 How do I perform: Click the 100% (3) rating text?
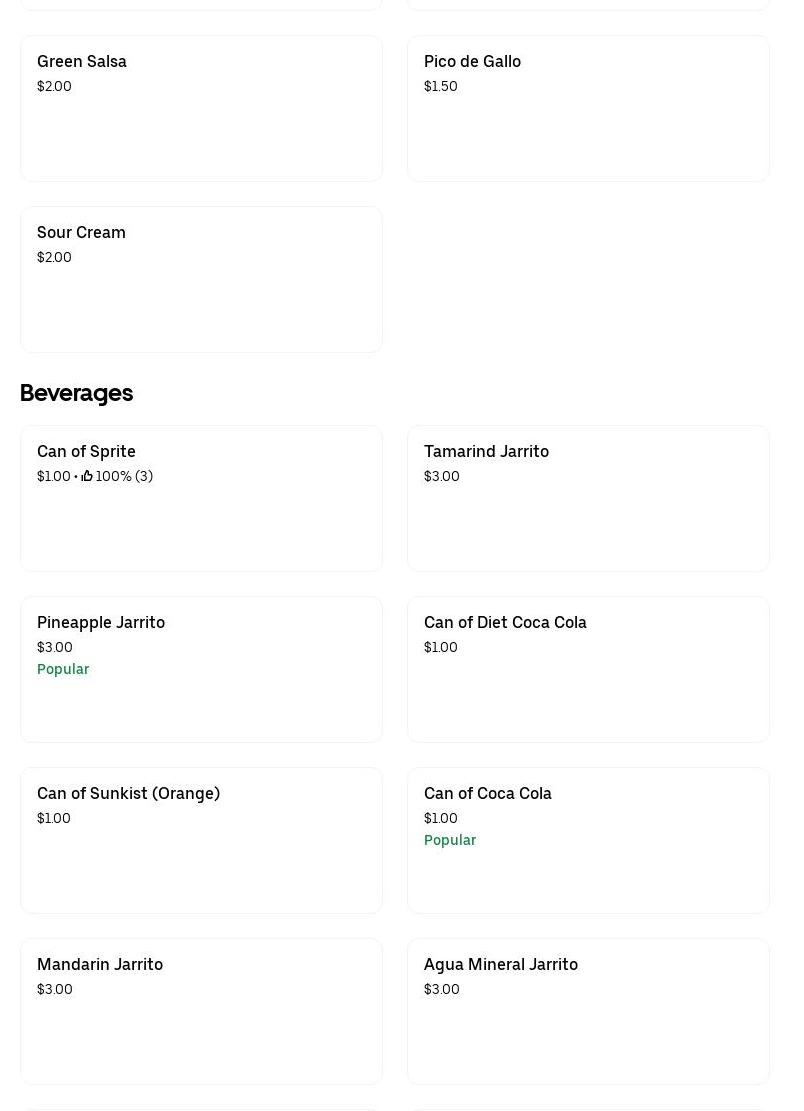124,476
